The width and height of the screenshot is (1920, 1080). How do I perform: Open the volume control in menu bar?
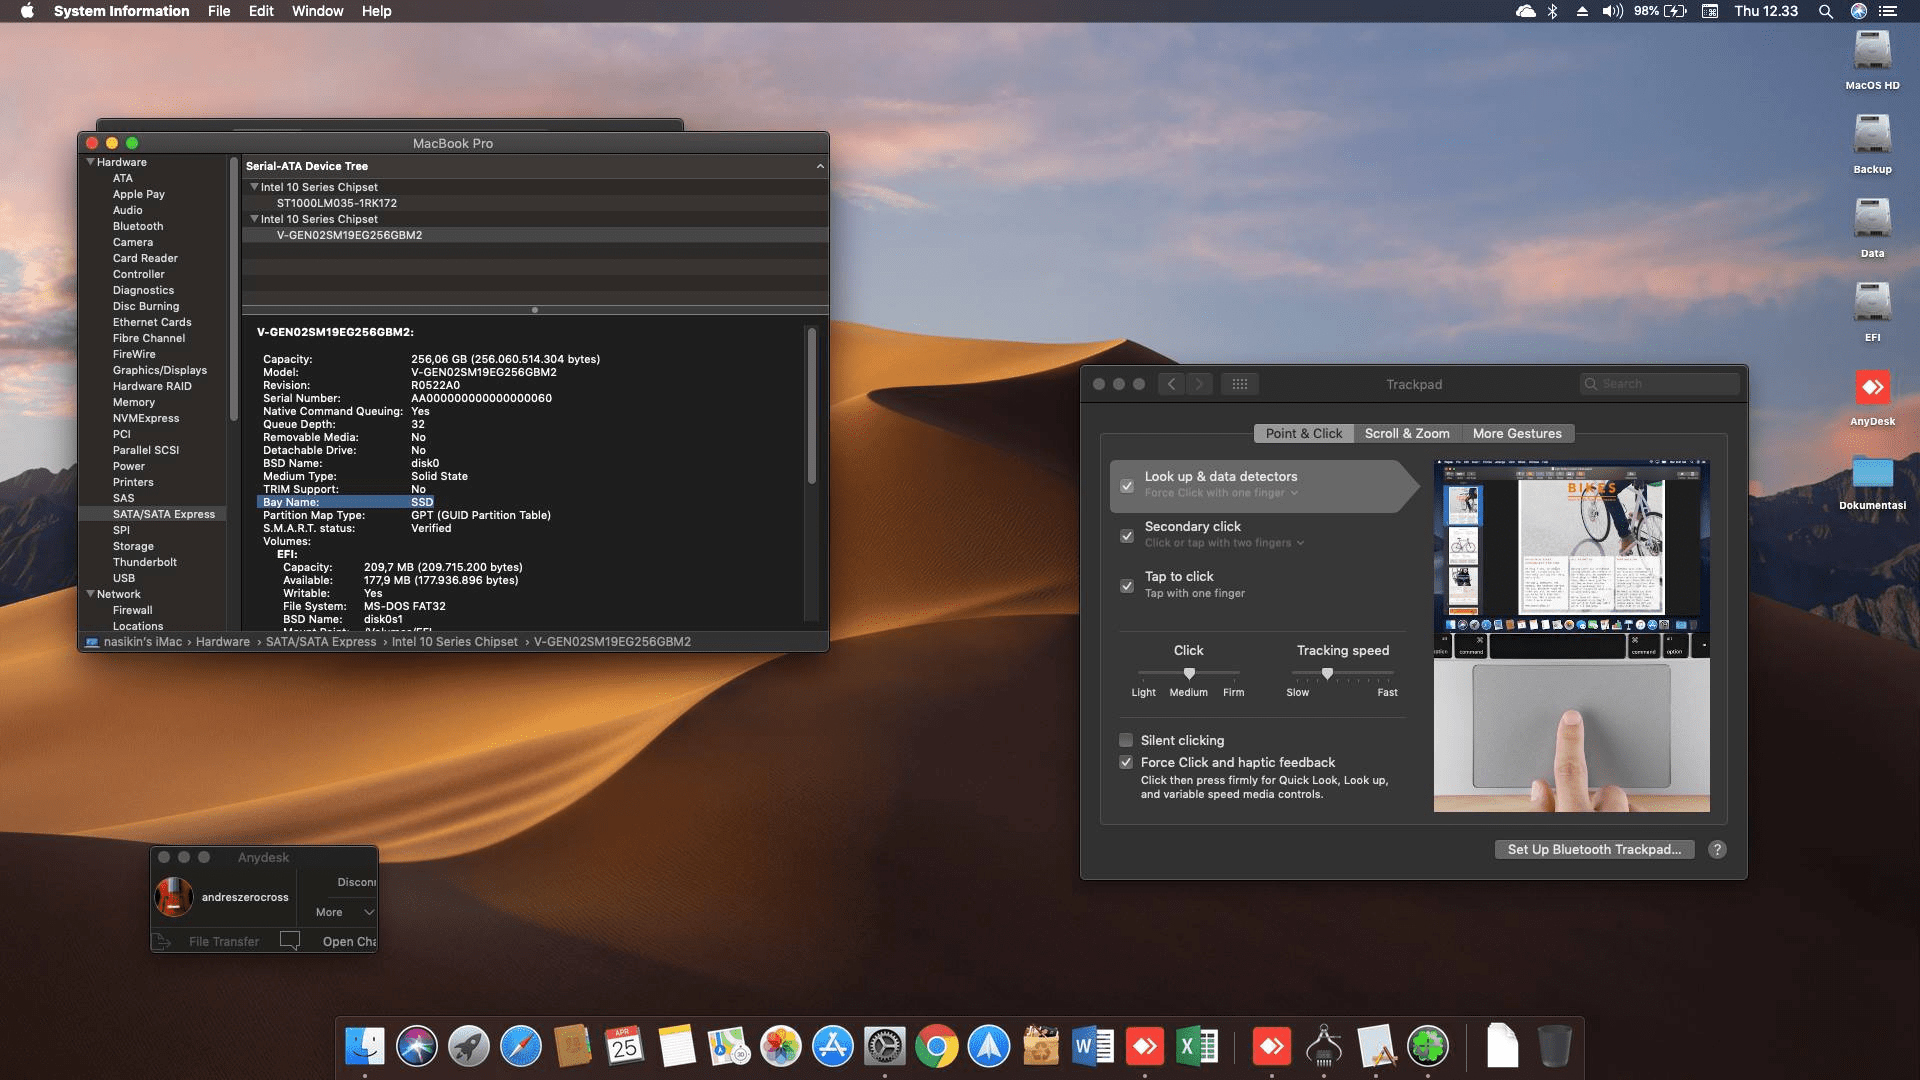point(1612,11)
